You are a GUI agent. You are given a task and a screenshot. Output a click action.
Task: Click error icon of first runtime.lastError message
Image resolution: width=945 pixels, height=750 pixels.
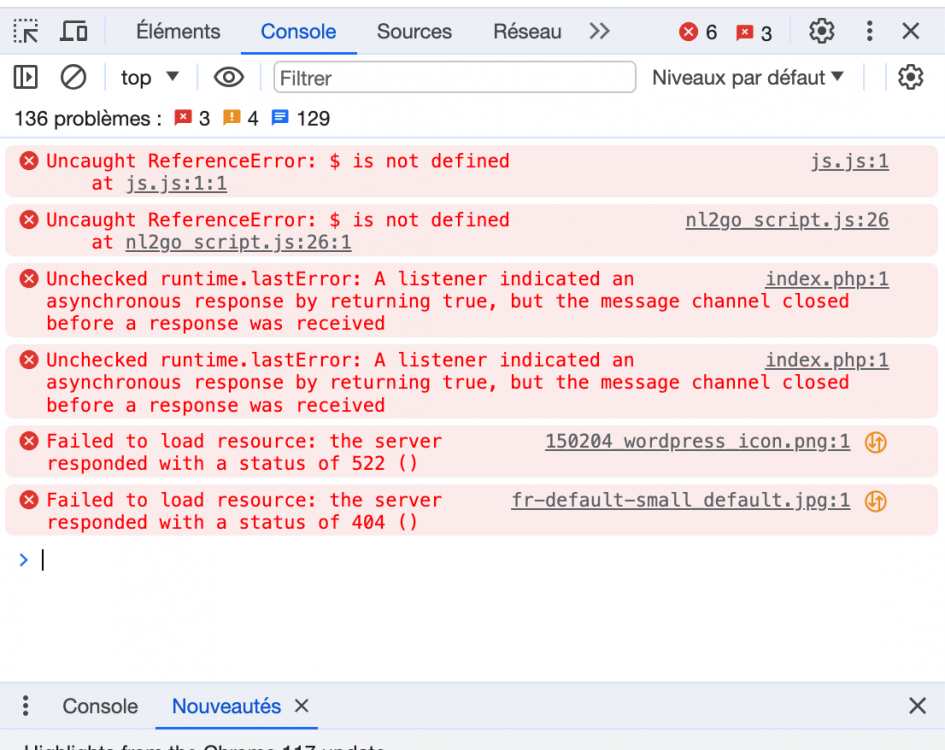point(28,279)
